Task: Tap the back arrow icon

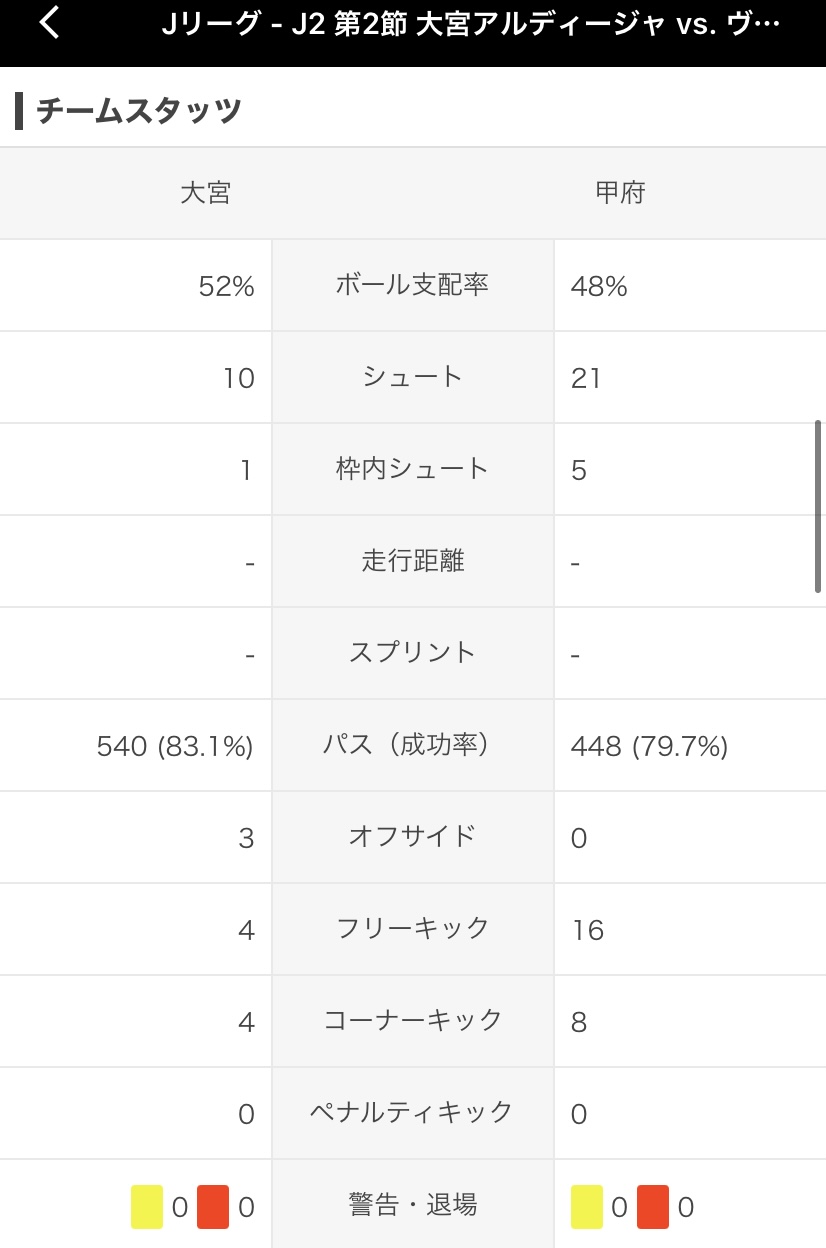Action: tap(49, 22)
